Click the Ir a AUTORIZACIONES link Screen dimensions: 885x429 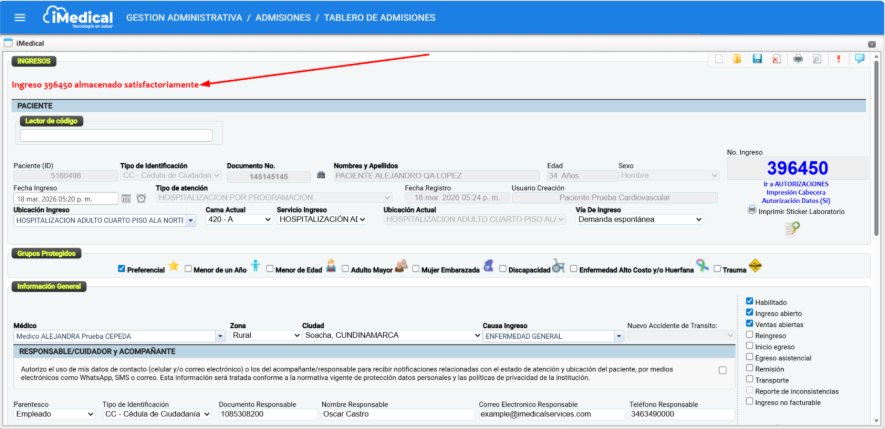[x=797, y=184]
